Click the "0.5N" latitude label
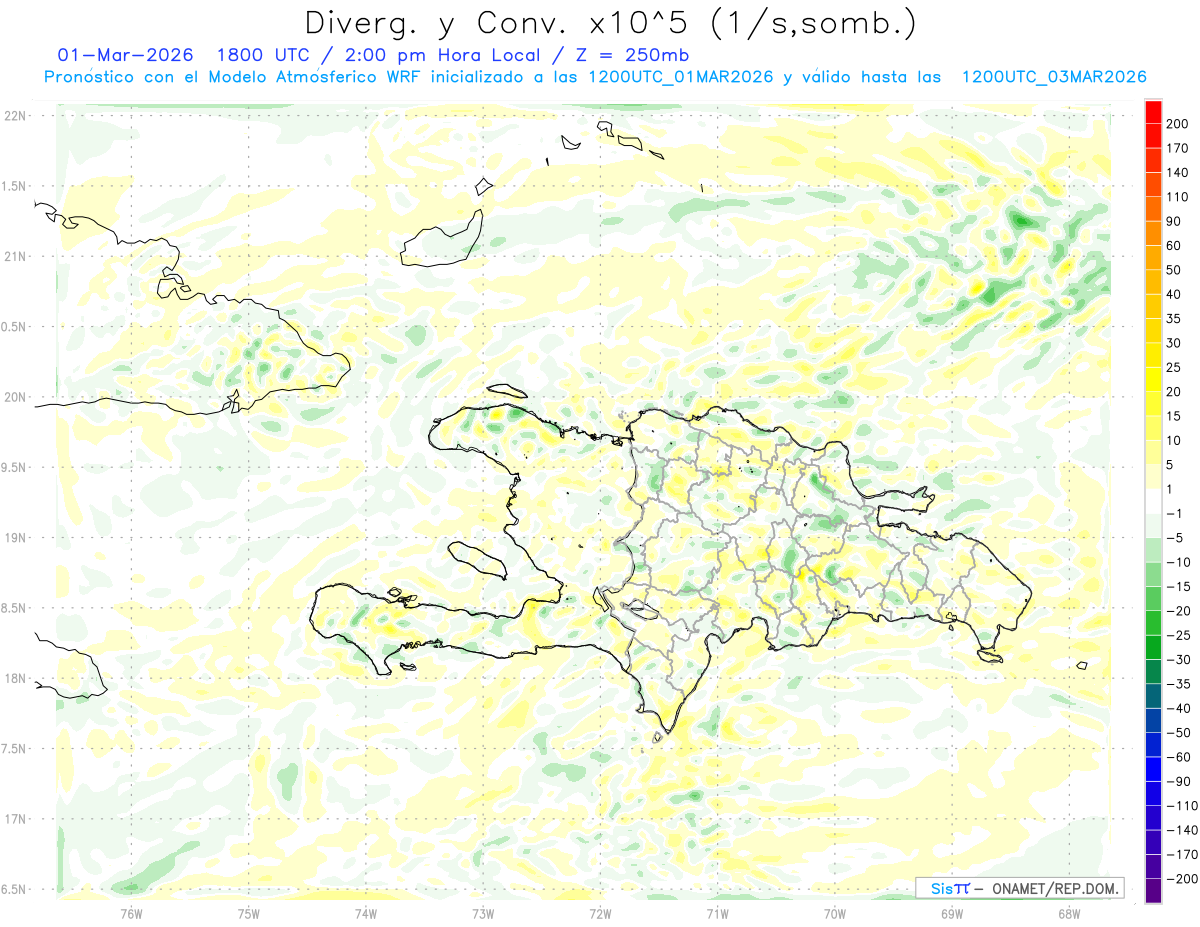 tap(14, 327)
